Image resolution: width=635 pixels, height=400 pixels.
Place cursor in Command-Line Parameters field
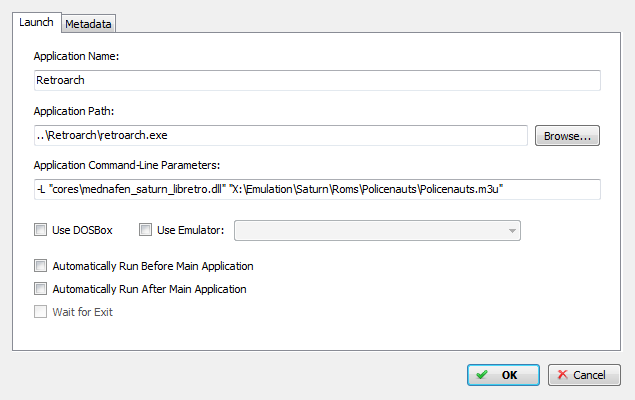pos(317,189)
